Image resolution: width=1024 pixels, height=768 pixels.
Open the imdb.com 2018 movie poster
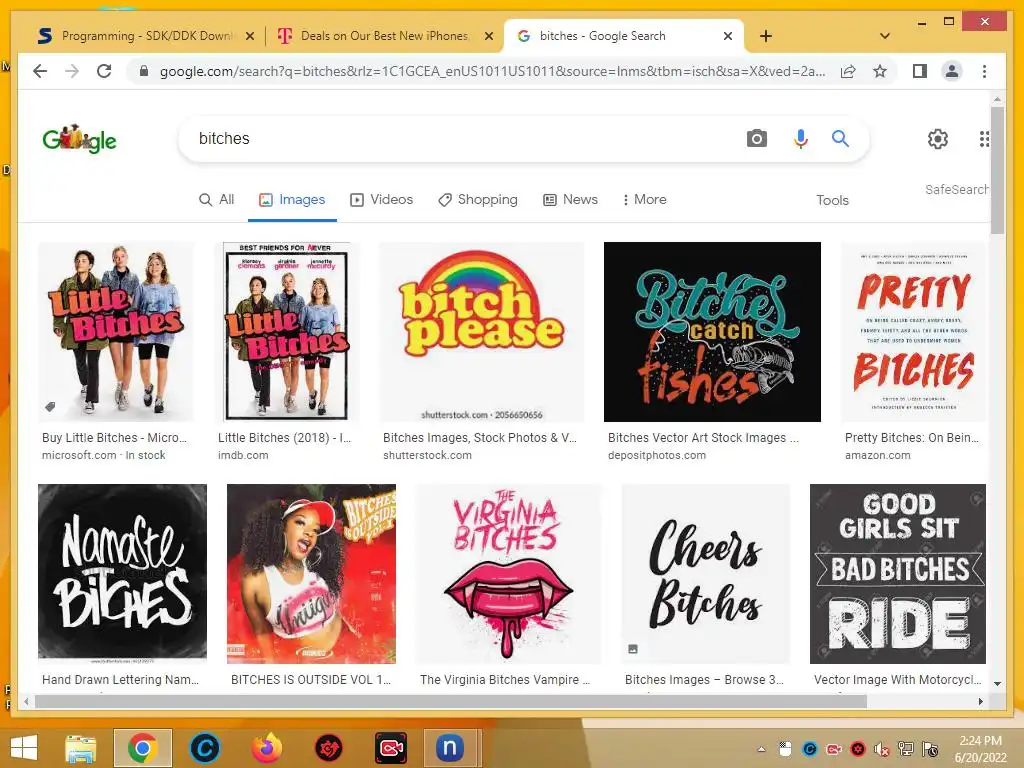point(287,332)
